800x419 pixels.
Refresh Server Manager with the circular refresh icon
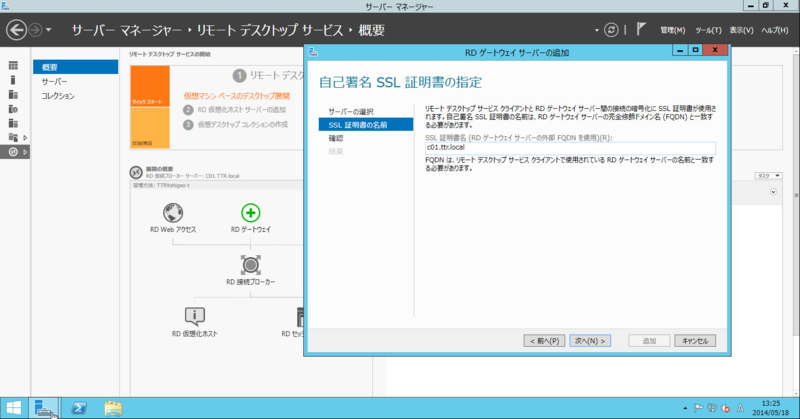[611, 30]
